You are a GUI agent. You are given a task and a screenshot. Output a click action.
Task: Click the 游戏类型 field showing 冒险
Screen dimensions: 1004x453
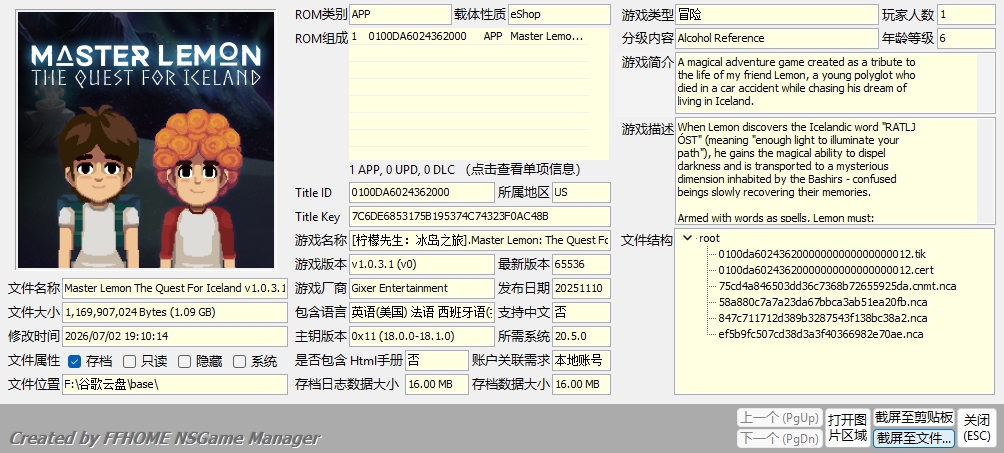click(x=776, y=14)
